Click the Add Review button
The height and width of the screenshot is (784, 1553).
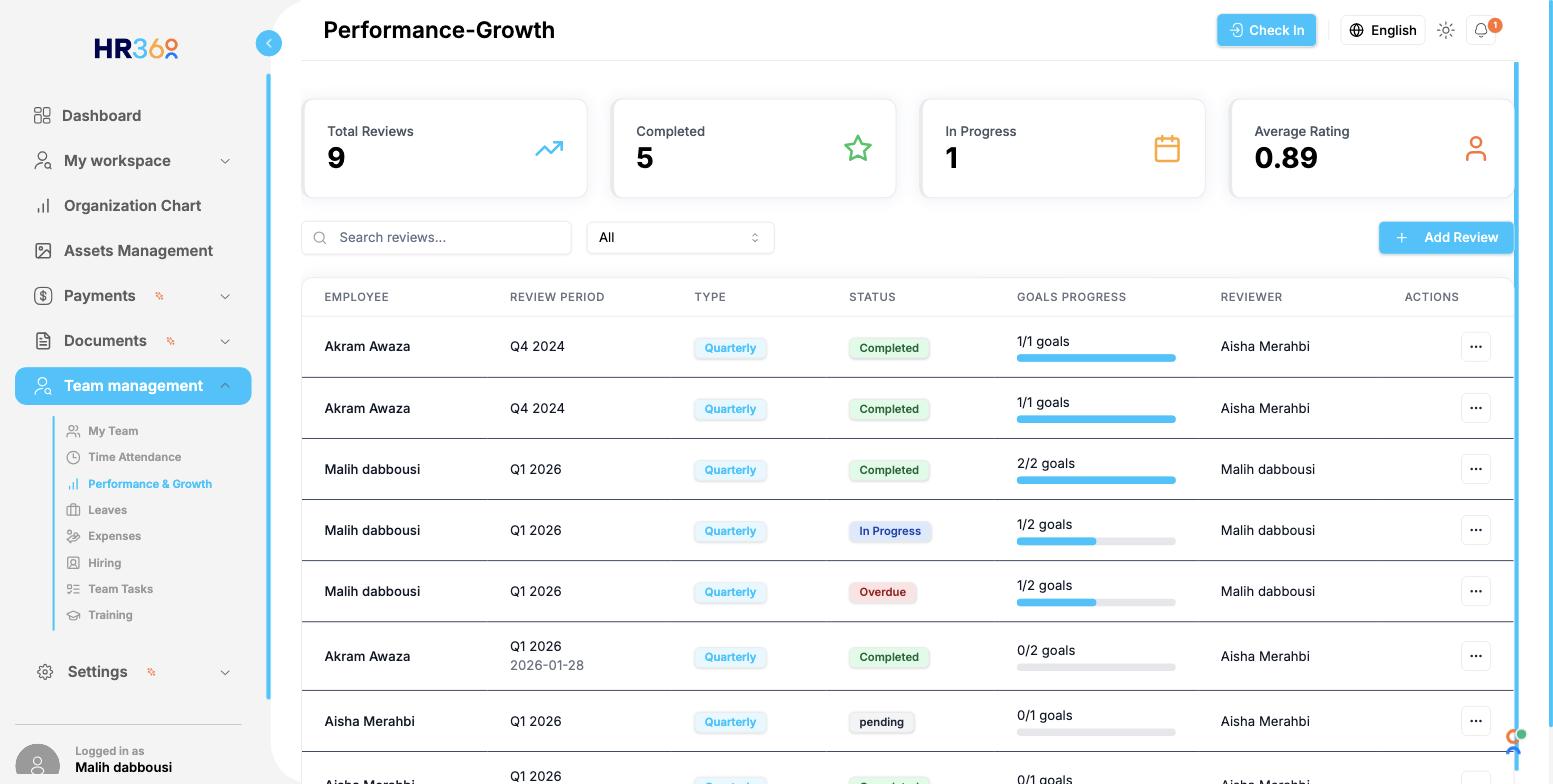point(1445,238)
